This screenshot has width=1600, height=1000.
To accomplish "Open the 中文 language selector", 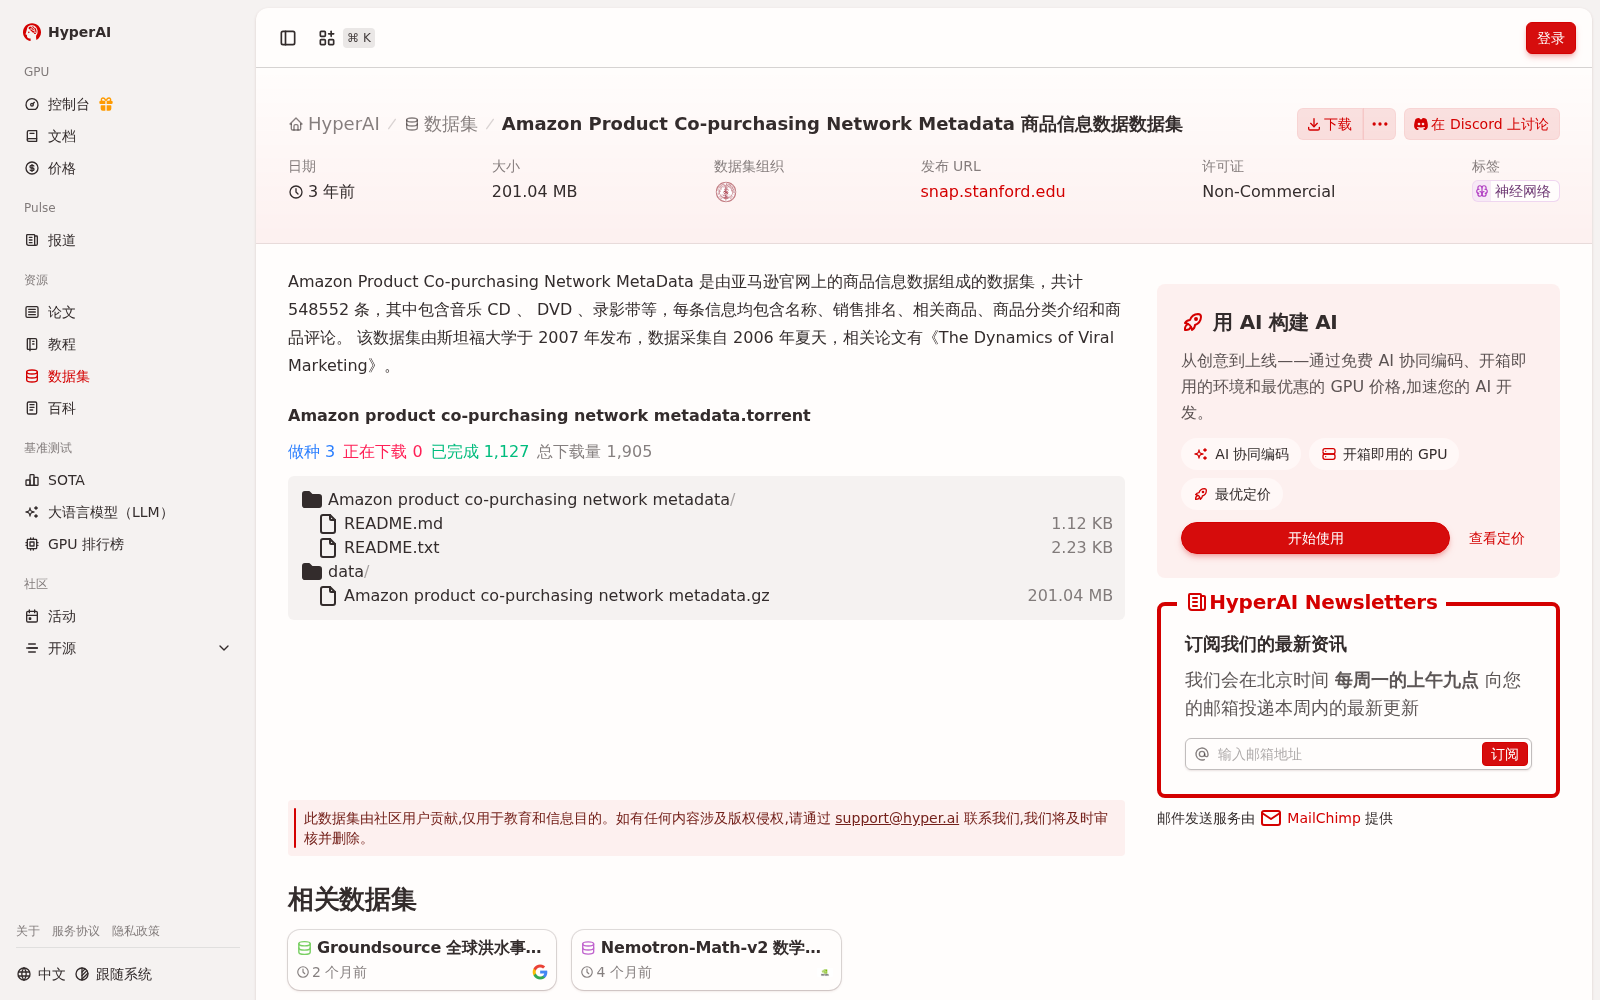I will [x=41, y=974].
